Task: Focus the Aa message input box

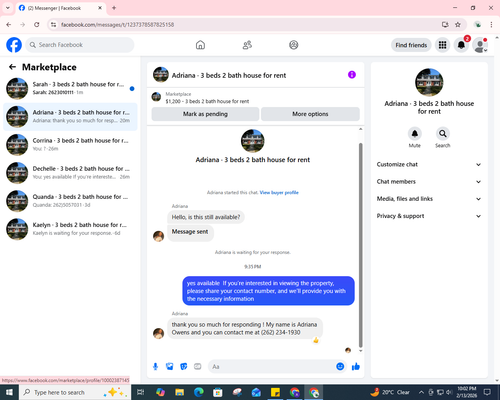Action: click(272, 367)
